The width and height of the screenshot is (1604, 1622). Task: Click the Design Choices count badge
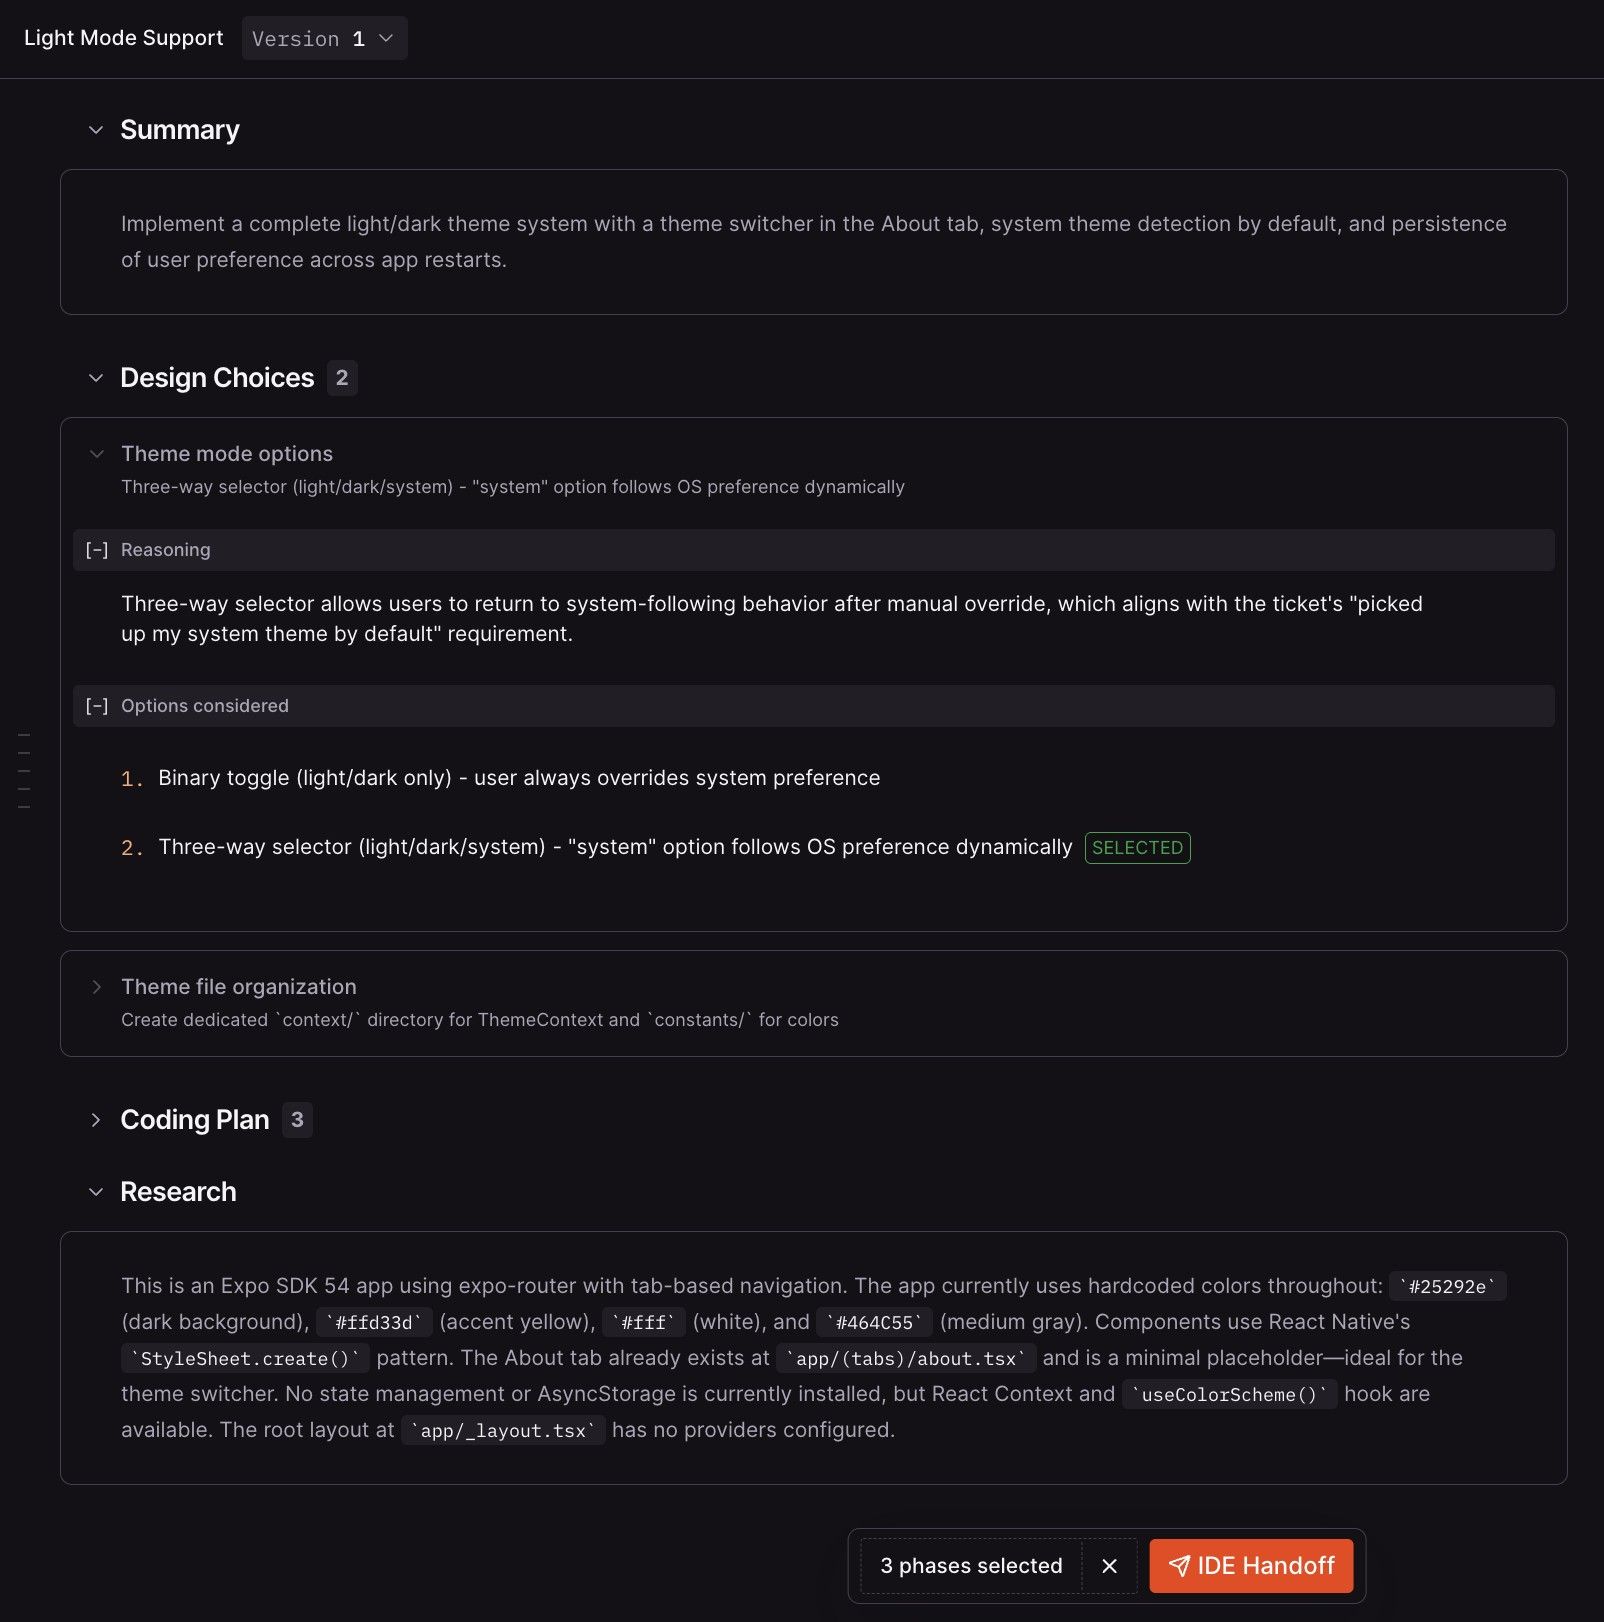pos(342,378)
